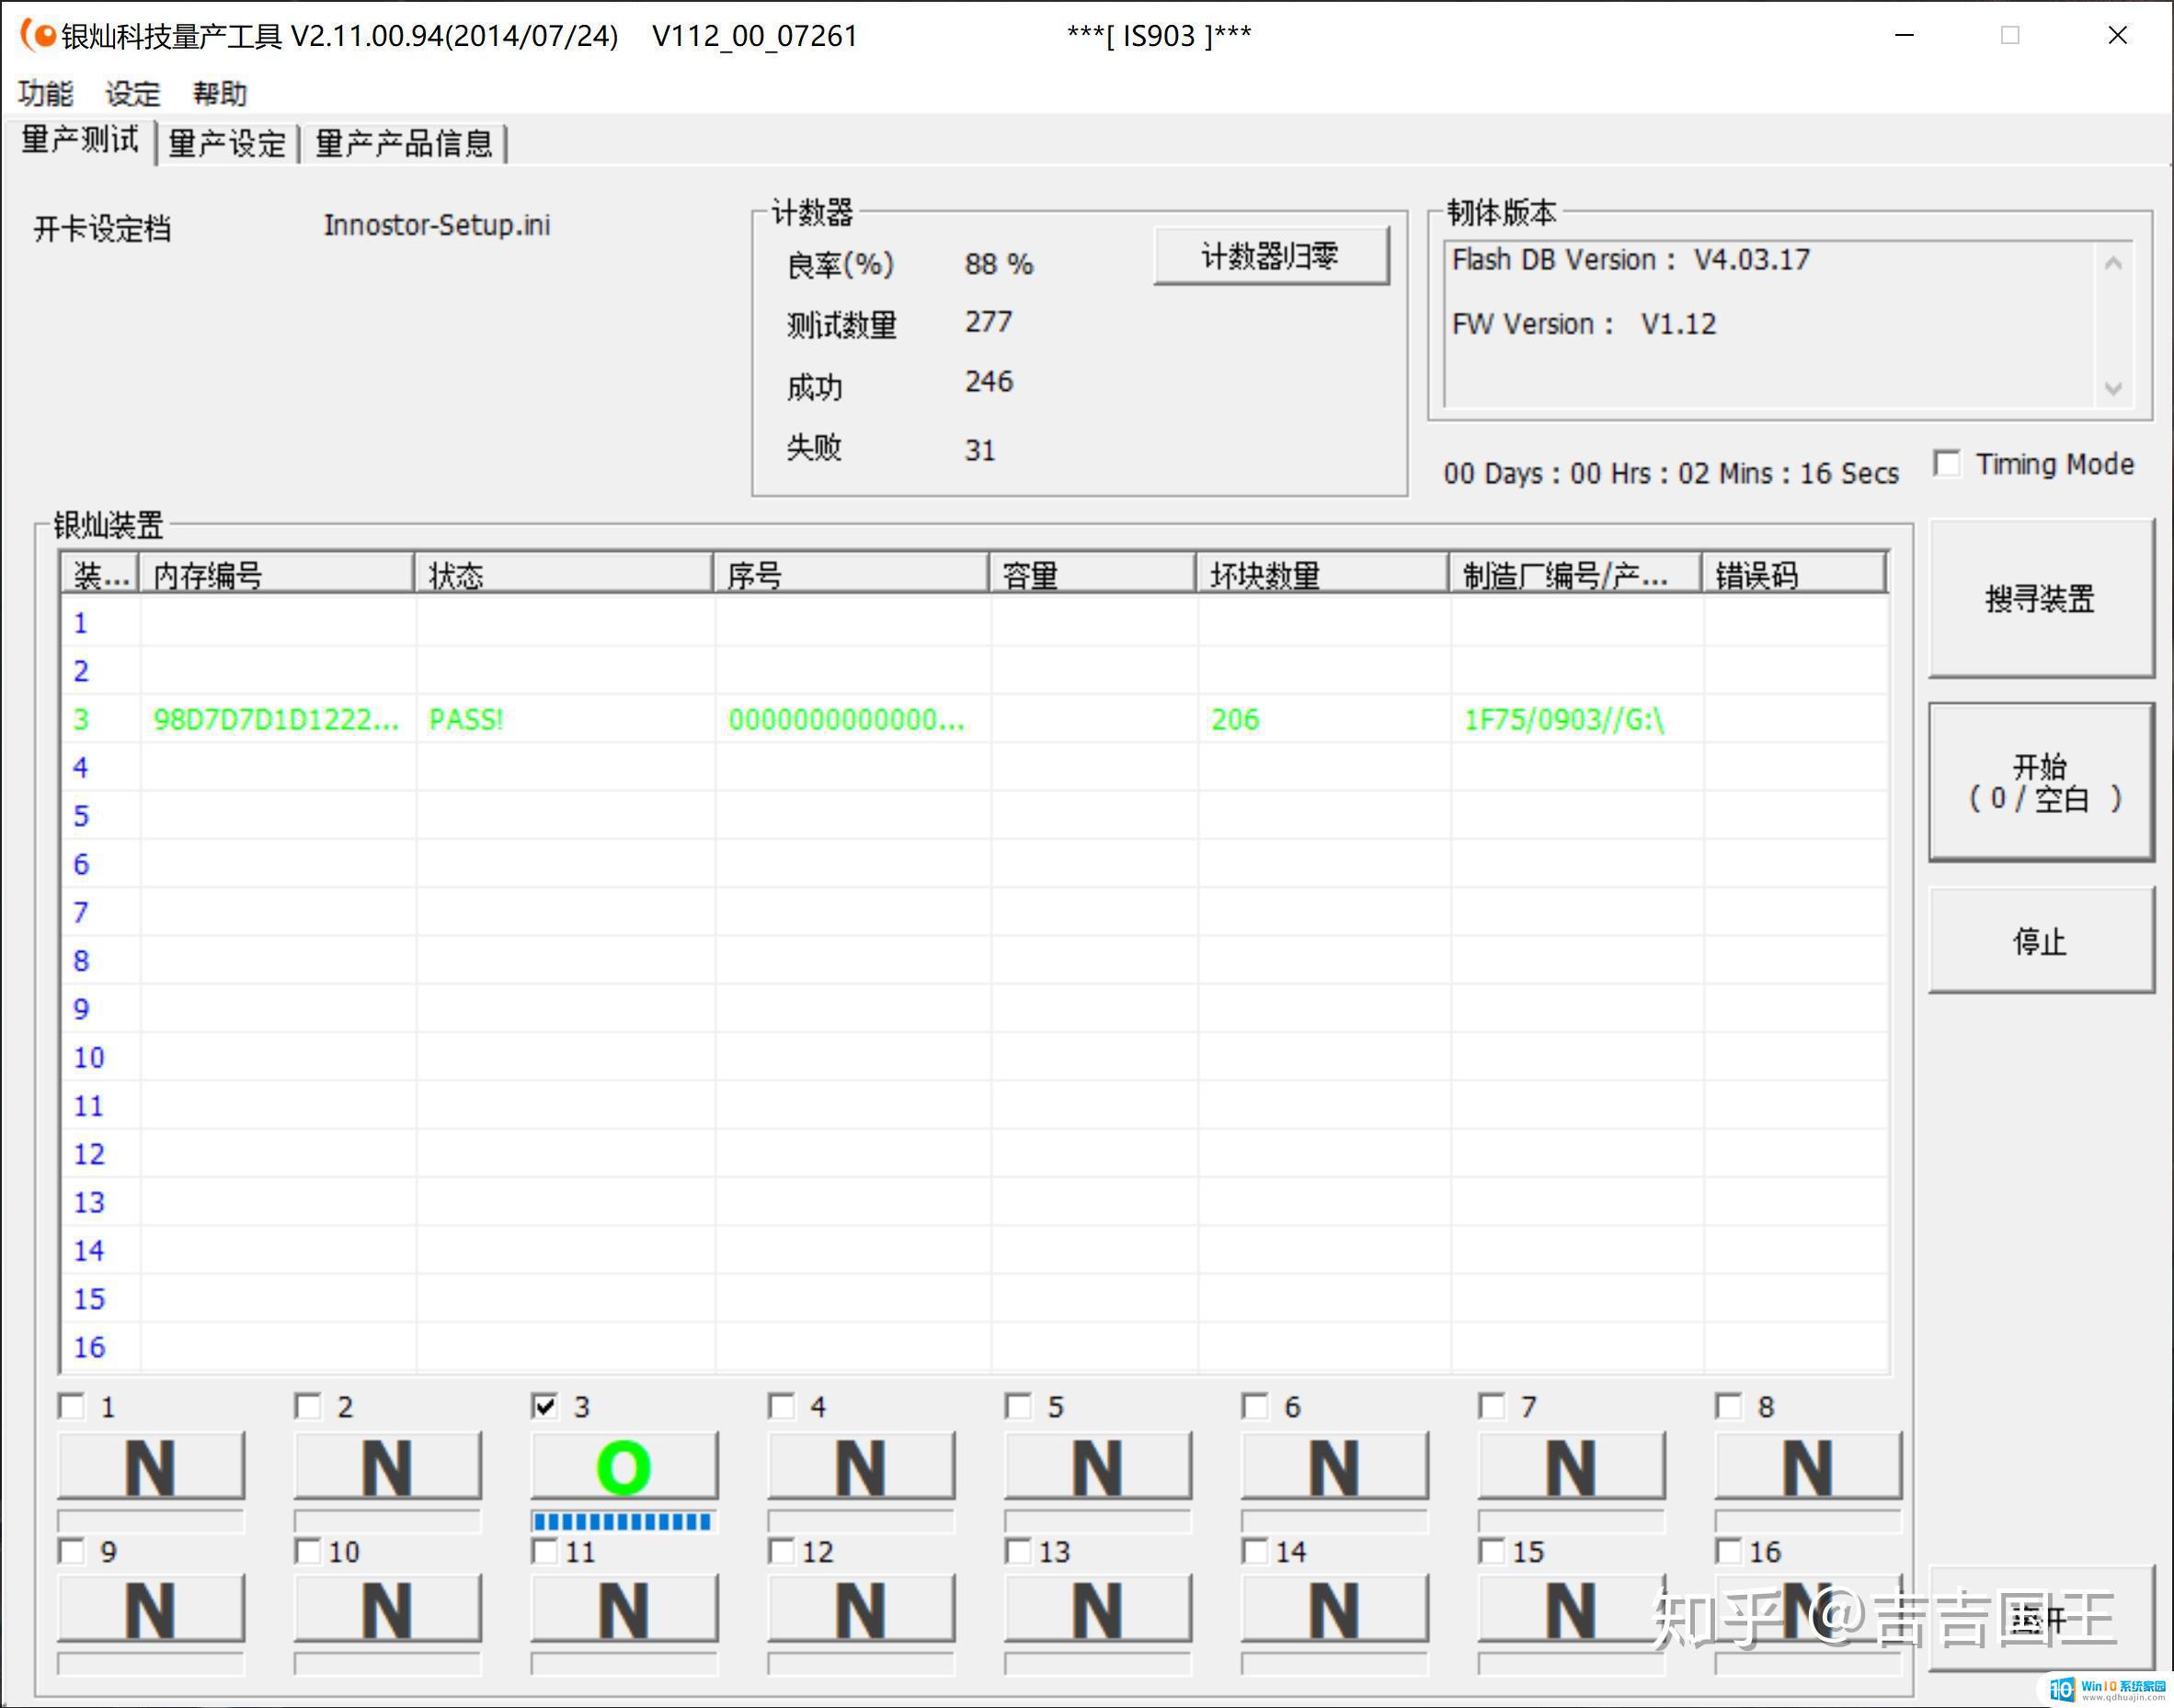The height and width of the screenshot is (1708, 2174).
Task: Select device row 10 in the list
Action: click(975, 1057)
